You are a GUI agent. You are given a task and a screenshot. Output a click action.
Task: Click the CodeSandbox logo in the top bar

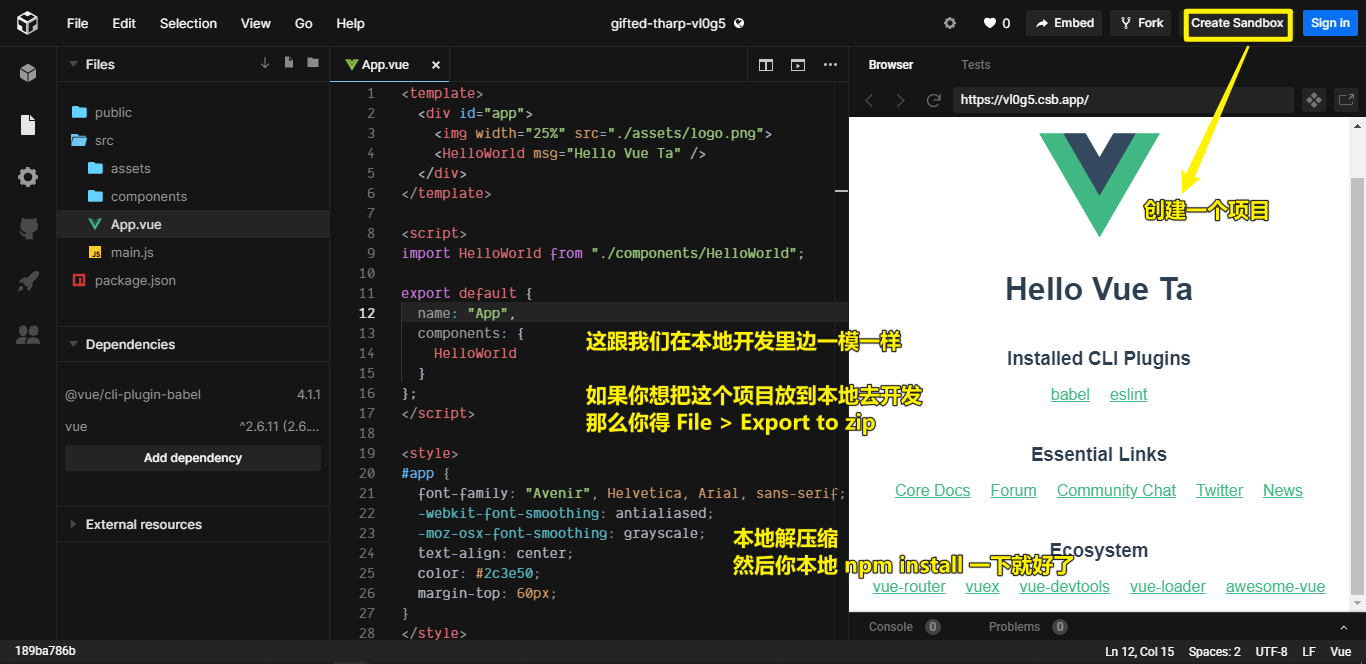click(28, 23)
